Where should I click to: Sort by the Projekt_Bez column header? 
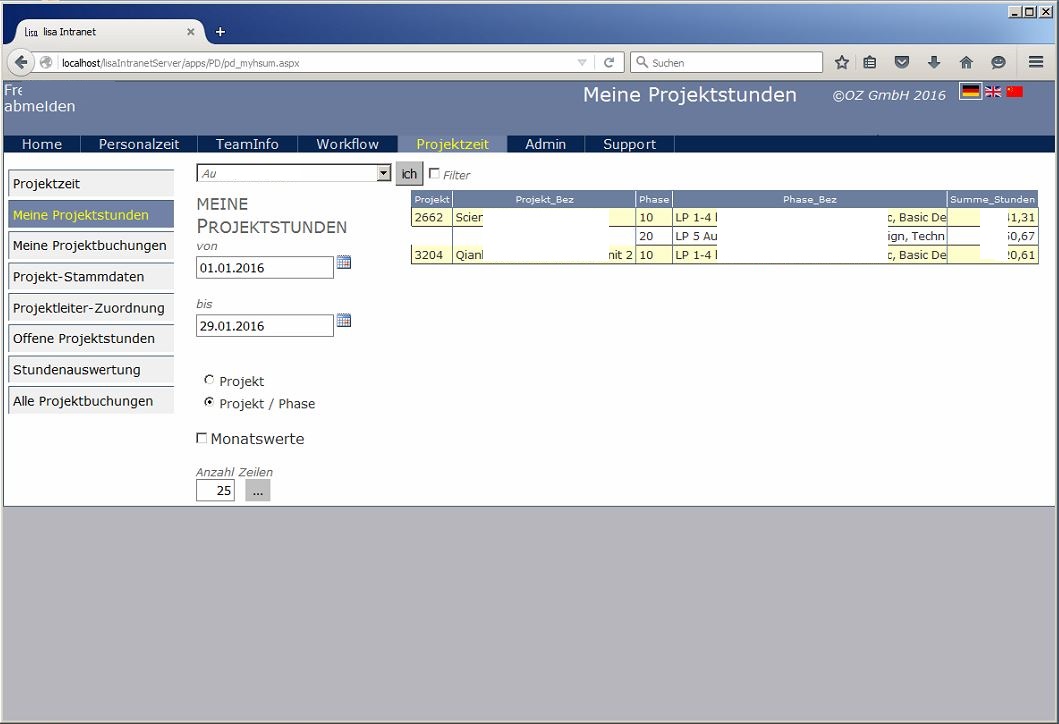pyautogui.click(x=544, y=199)
